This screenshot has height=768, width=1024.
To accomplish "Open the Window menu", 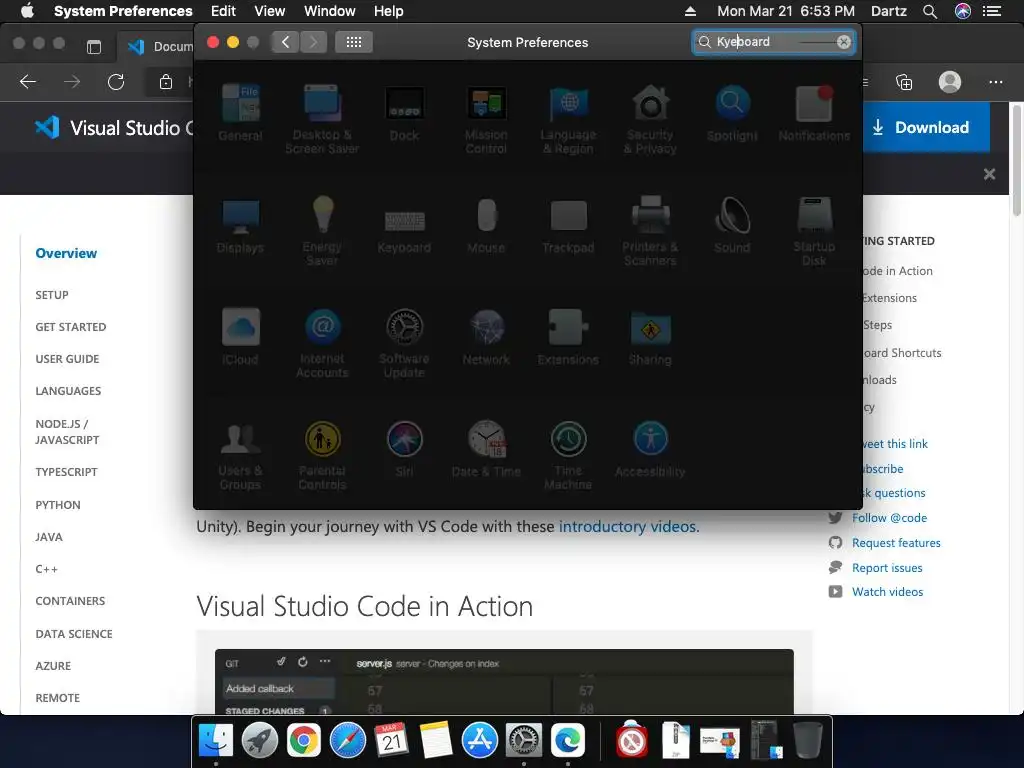I will coord(330,11).
